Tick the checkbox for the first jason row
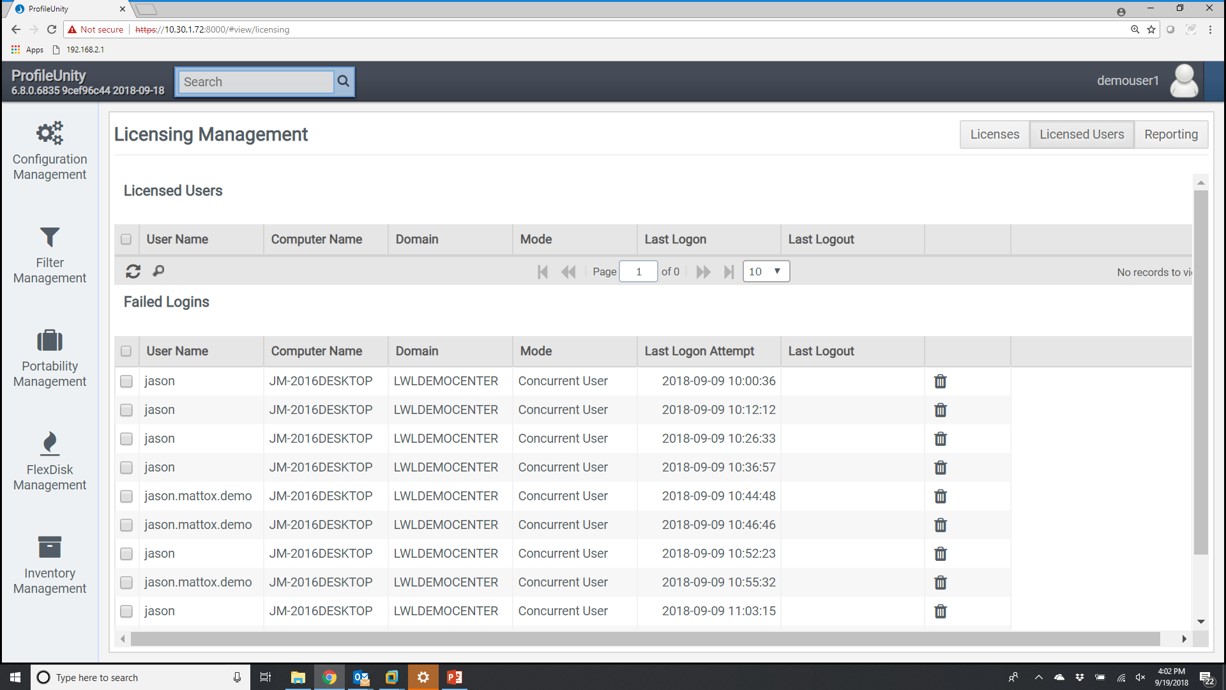 click(x=126, y=381)
